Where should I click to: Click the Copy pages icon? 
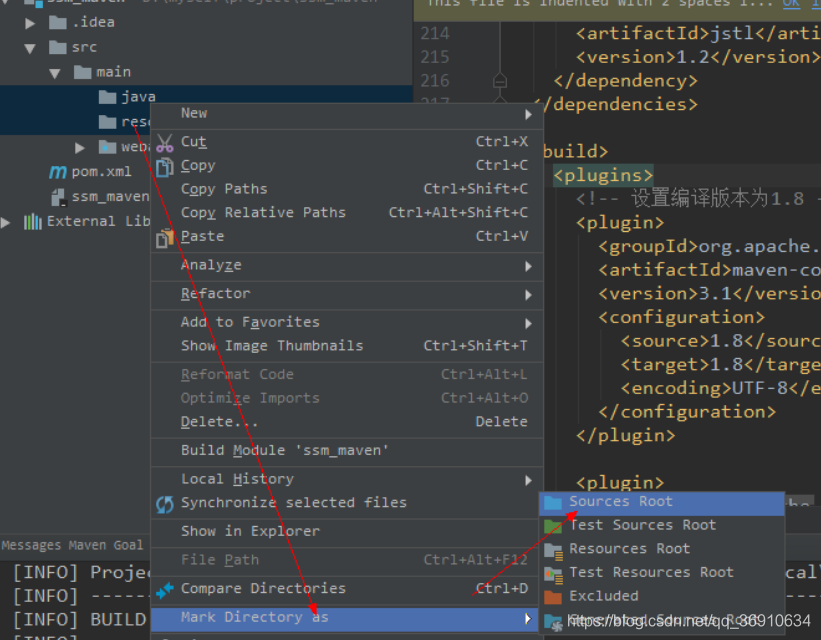pyautogui.click(x=164, y=167)
